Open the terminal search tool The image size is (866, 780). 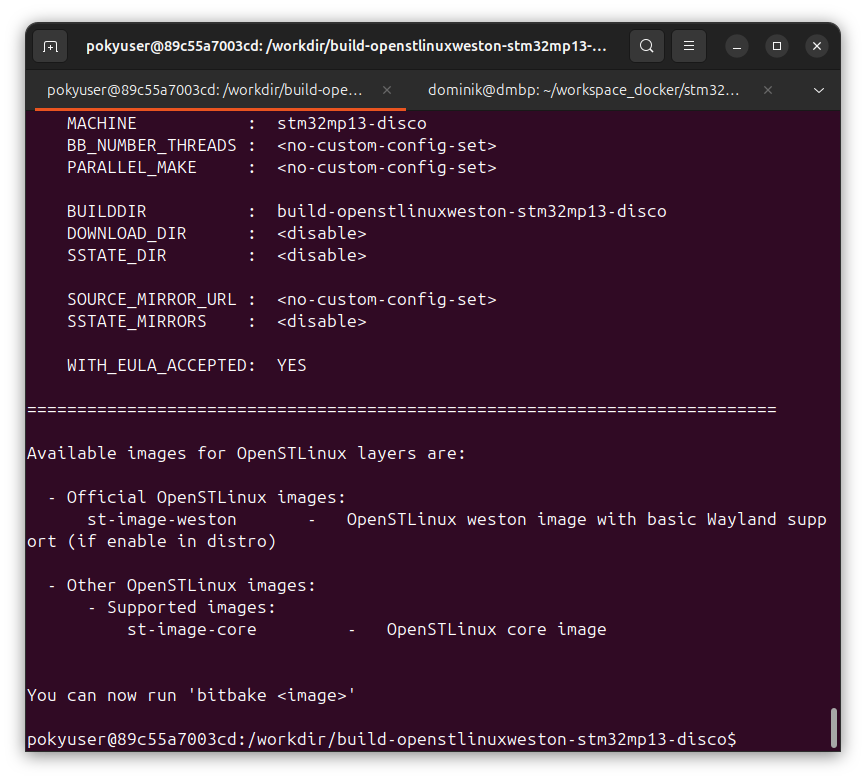(646, 46)
